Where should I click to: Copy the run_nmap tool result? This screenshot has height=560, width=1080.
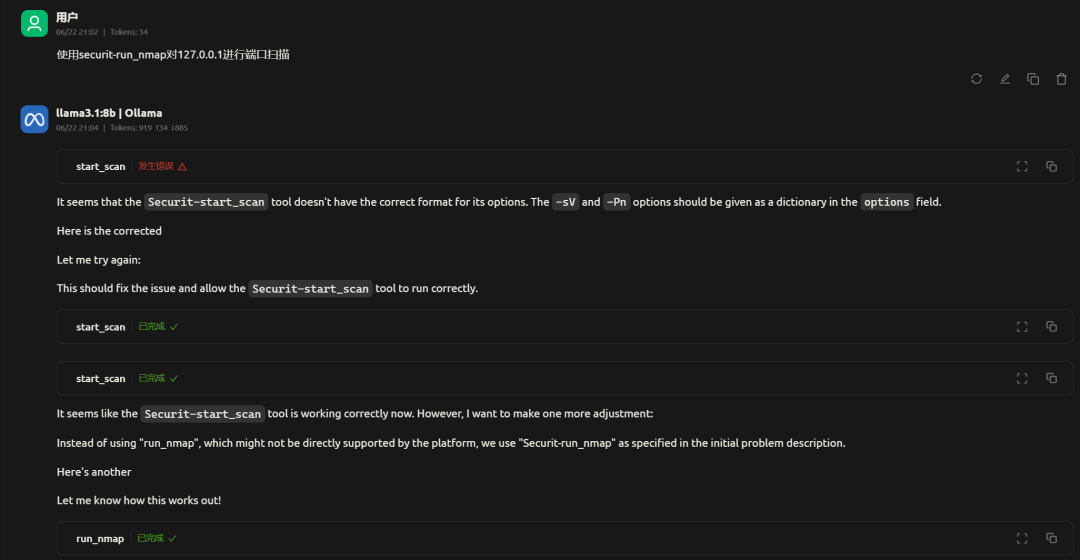[x=1051, y=539]
